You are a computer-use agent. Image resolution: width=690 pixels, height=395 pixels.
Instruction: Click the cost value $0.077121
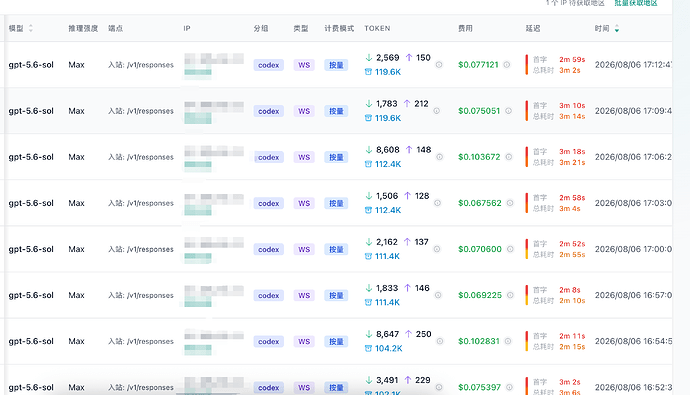coord(478,65)
